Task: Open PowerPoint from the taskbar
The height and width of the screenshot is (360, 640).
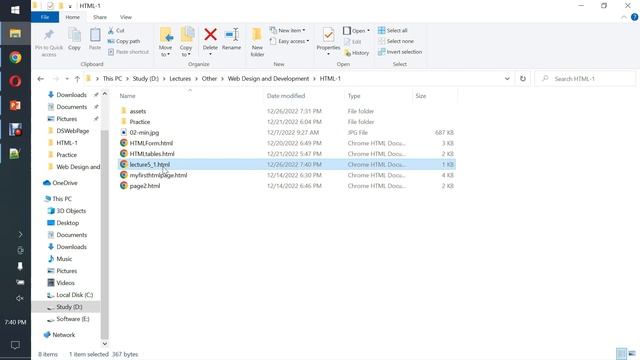Action: [15, 105]
